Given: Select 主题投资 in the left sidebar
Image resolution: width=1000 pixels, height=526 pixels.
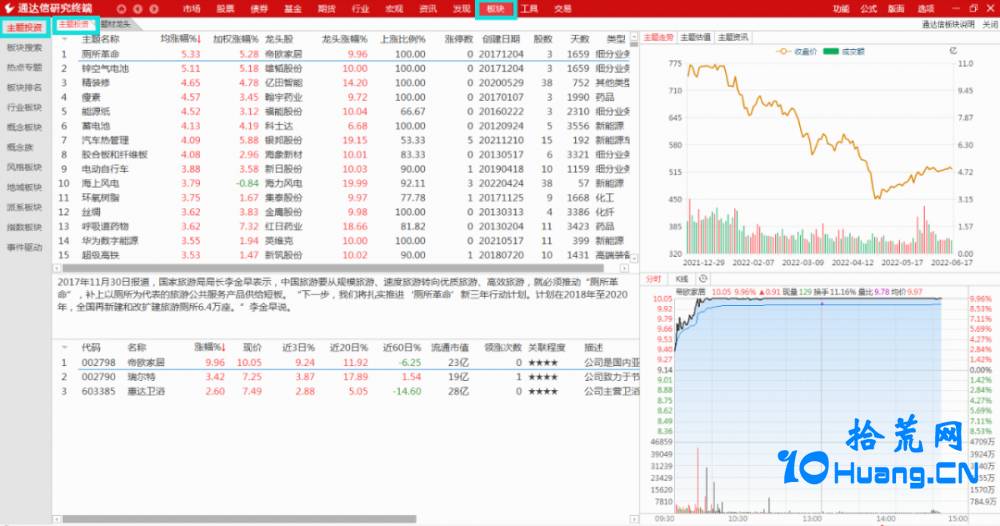Looking at the screenshot, I should point(24,28).
